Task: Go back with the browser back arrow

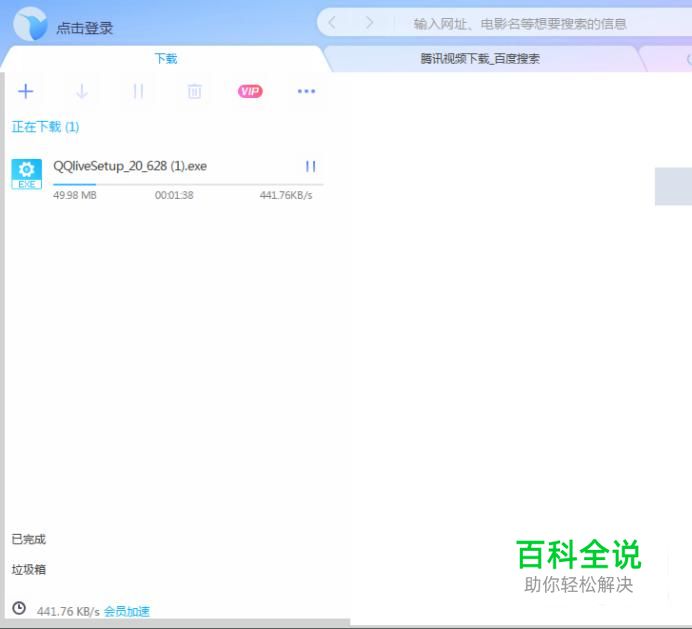Action: click(x=332, y=23)
